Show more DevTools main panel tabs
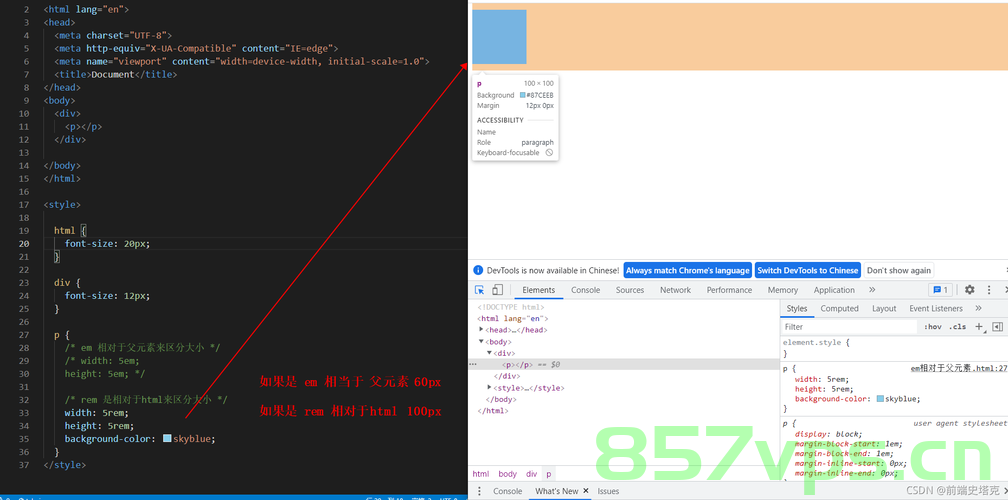The height and width of the screenshot is (500, 1008). [872, 290]
